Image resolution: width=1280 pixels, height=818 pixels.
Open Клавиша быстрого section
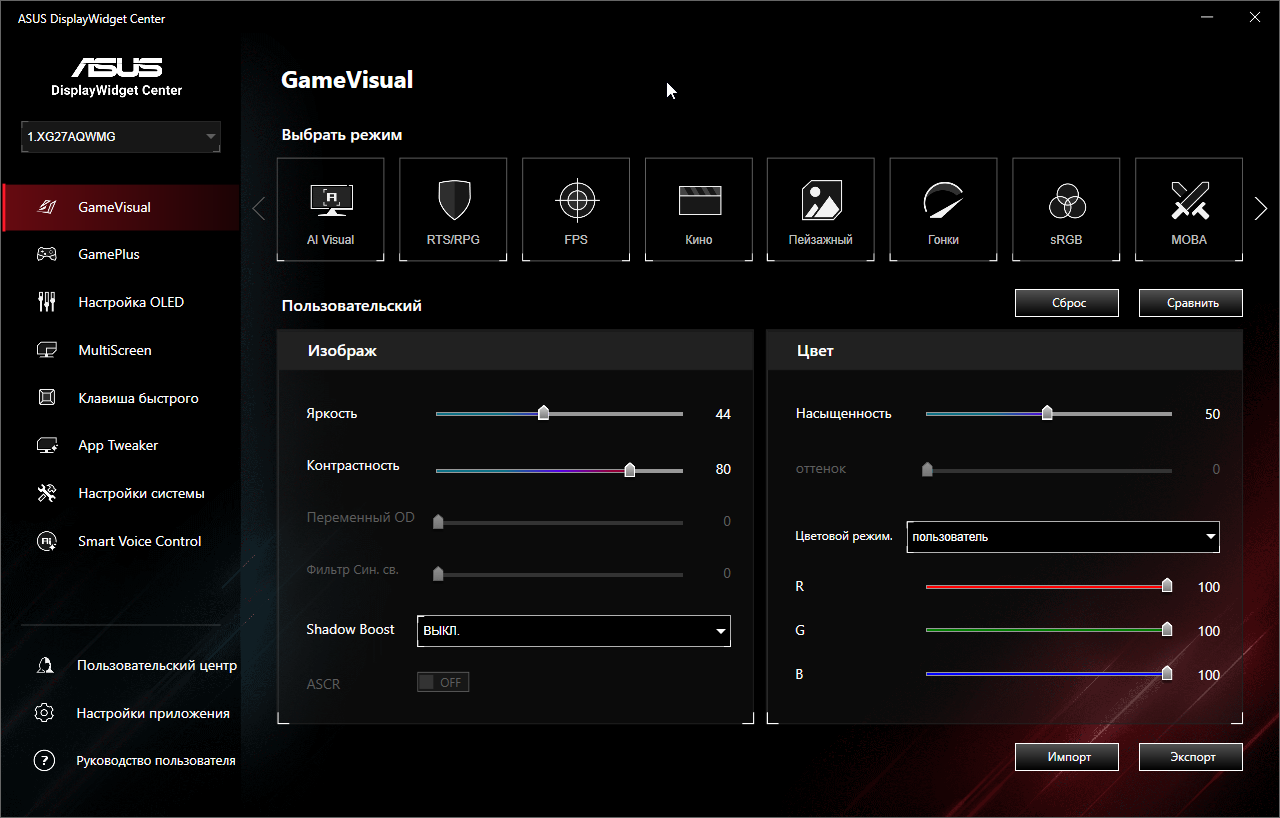(x=120, y=398)
